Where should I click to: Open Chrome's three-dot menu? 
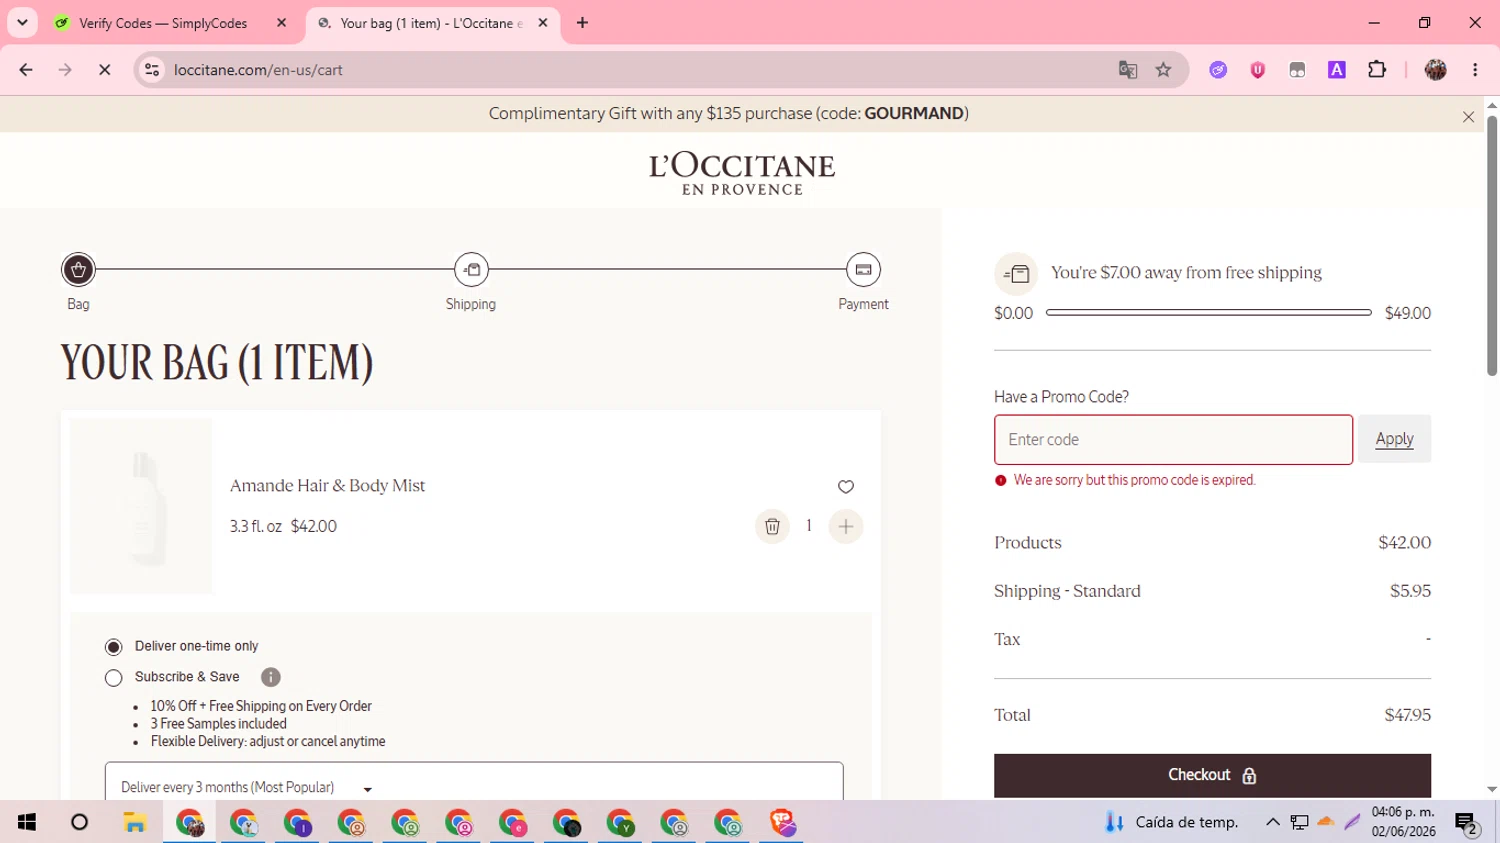click(1475, 70)
